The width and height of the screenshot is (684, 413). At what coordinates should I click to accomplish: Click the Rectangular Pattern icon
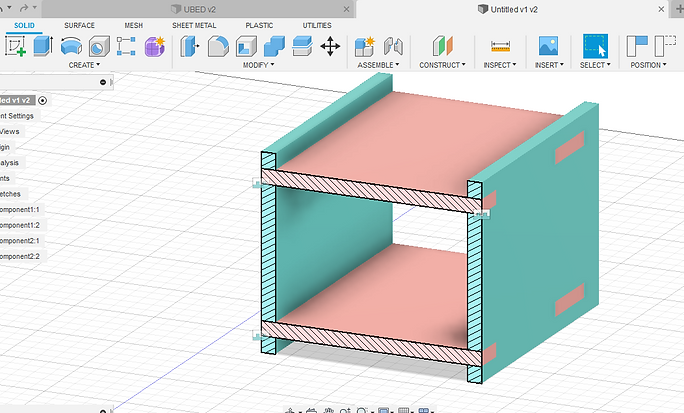126,46
